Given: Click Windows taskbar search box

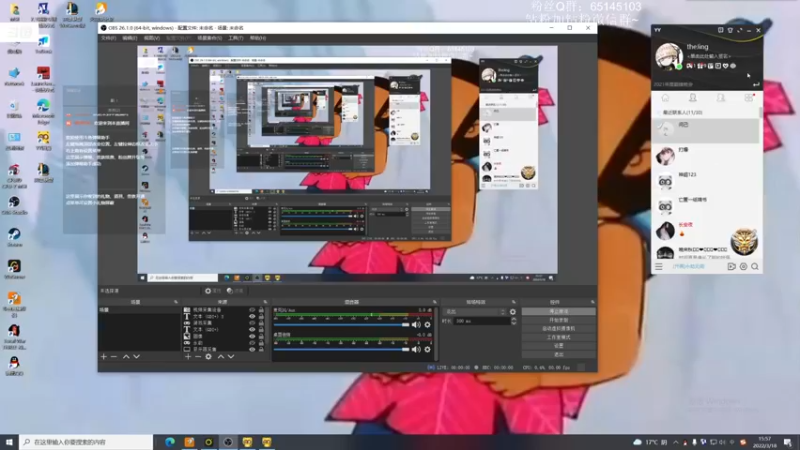Looking at the screenshot, I should tap(86, 442).
